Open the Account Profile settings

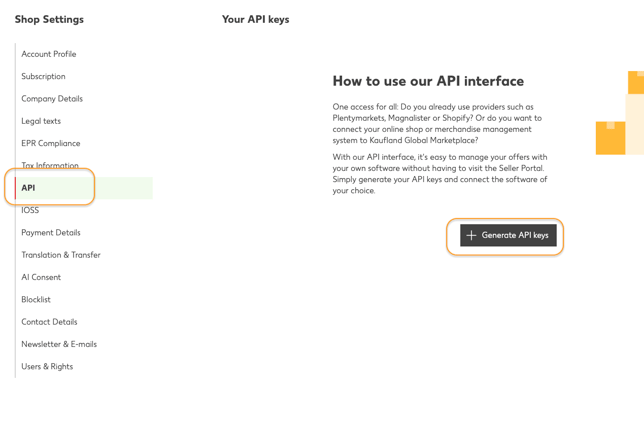pyautogui.click(x=49, y=54)
